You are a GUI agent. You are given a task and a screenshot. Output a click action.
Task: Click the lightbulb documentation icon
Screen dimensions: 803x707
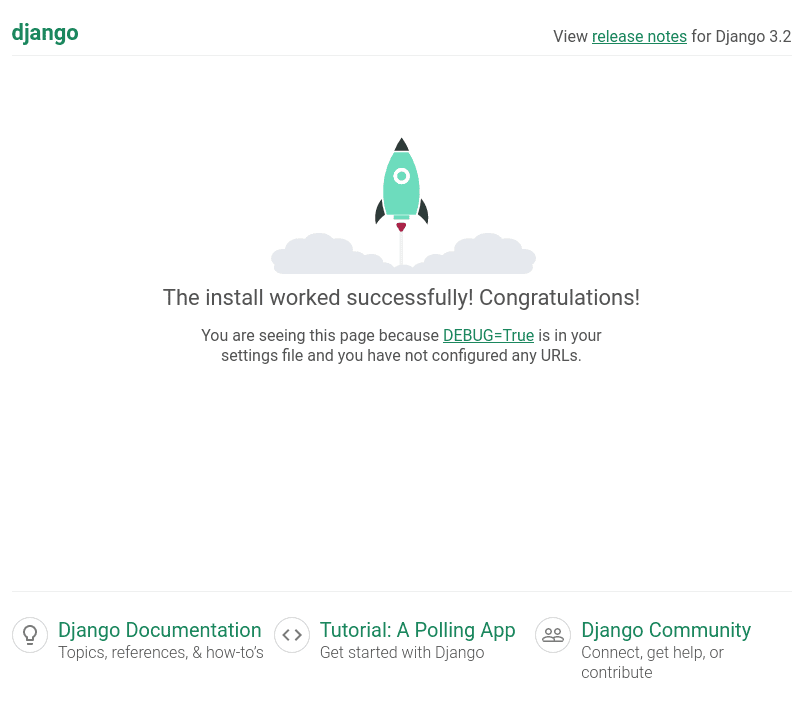pos(30,635)
